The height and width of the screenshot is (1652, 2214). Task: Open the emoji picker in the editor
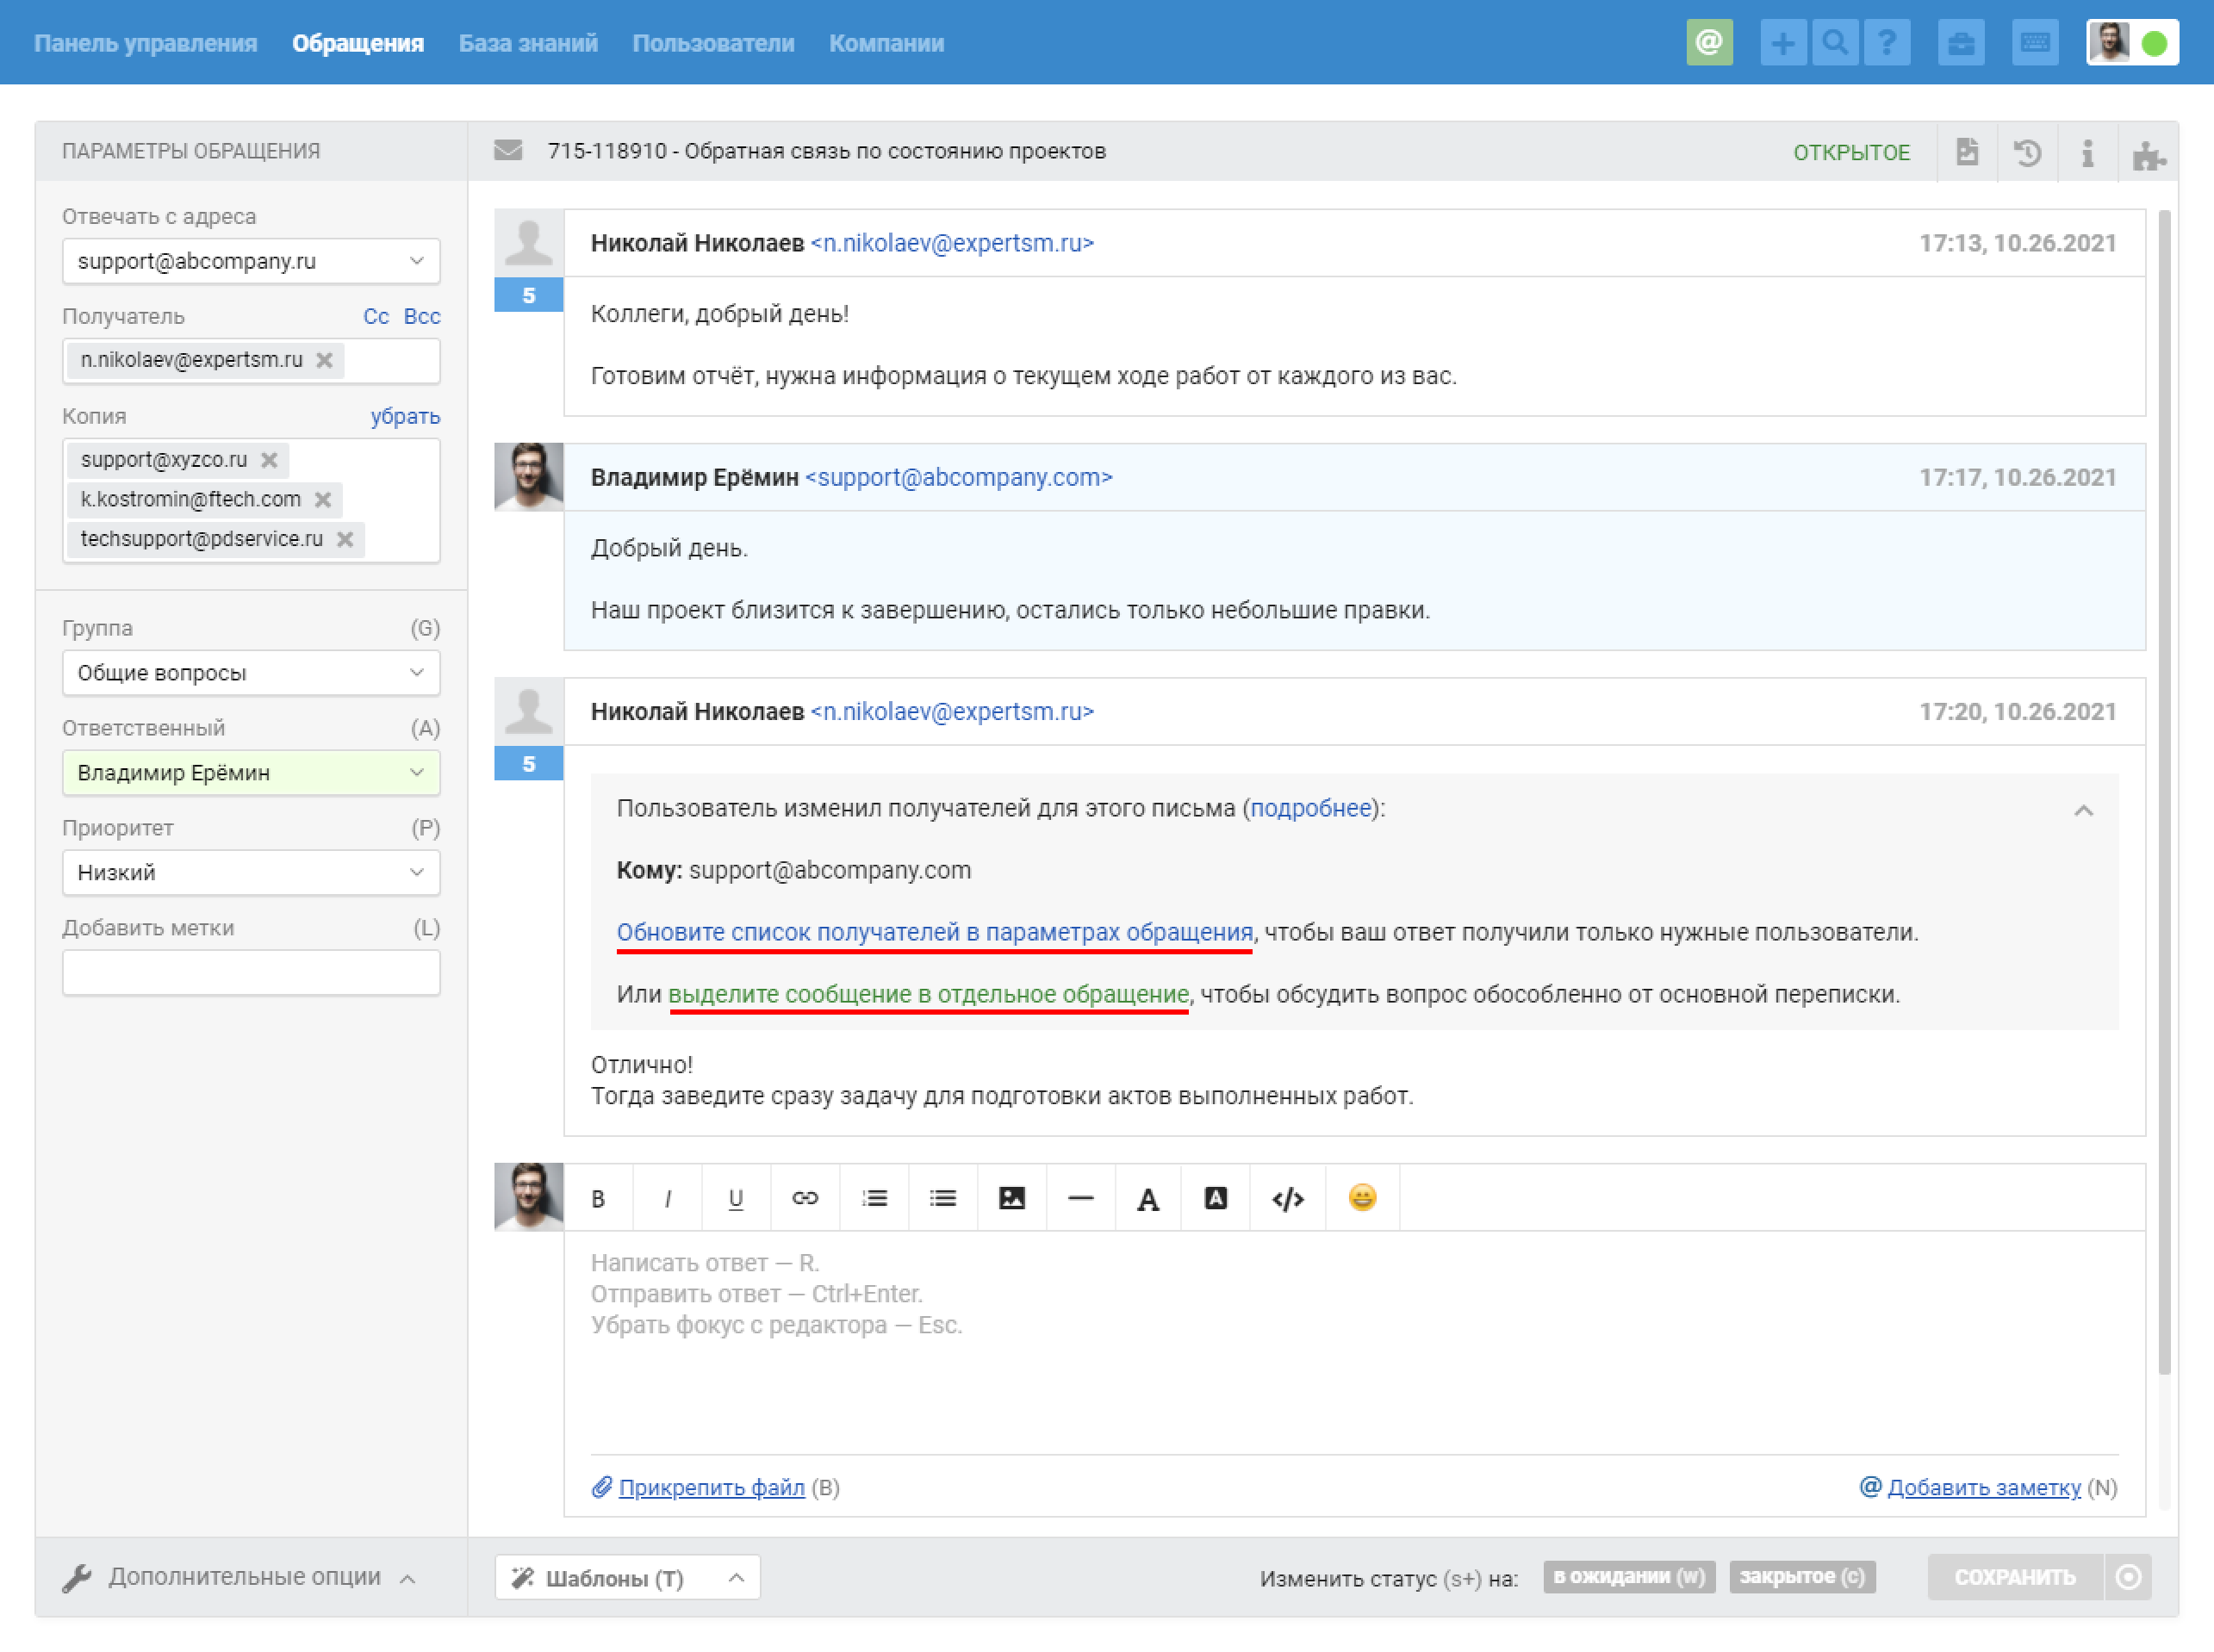tap(1361, 1198)
